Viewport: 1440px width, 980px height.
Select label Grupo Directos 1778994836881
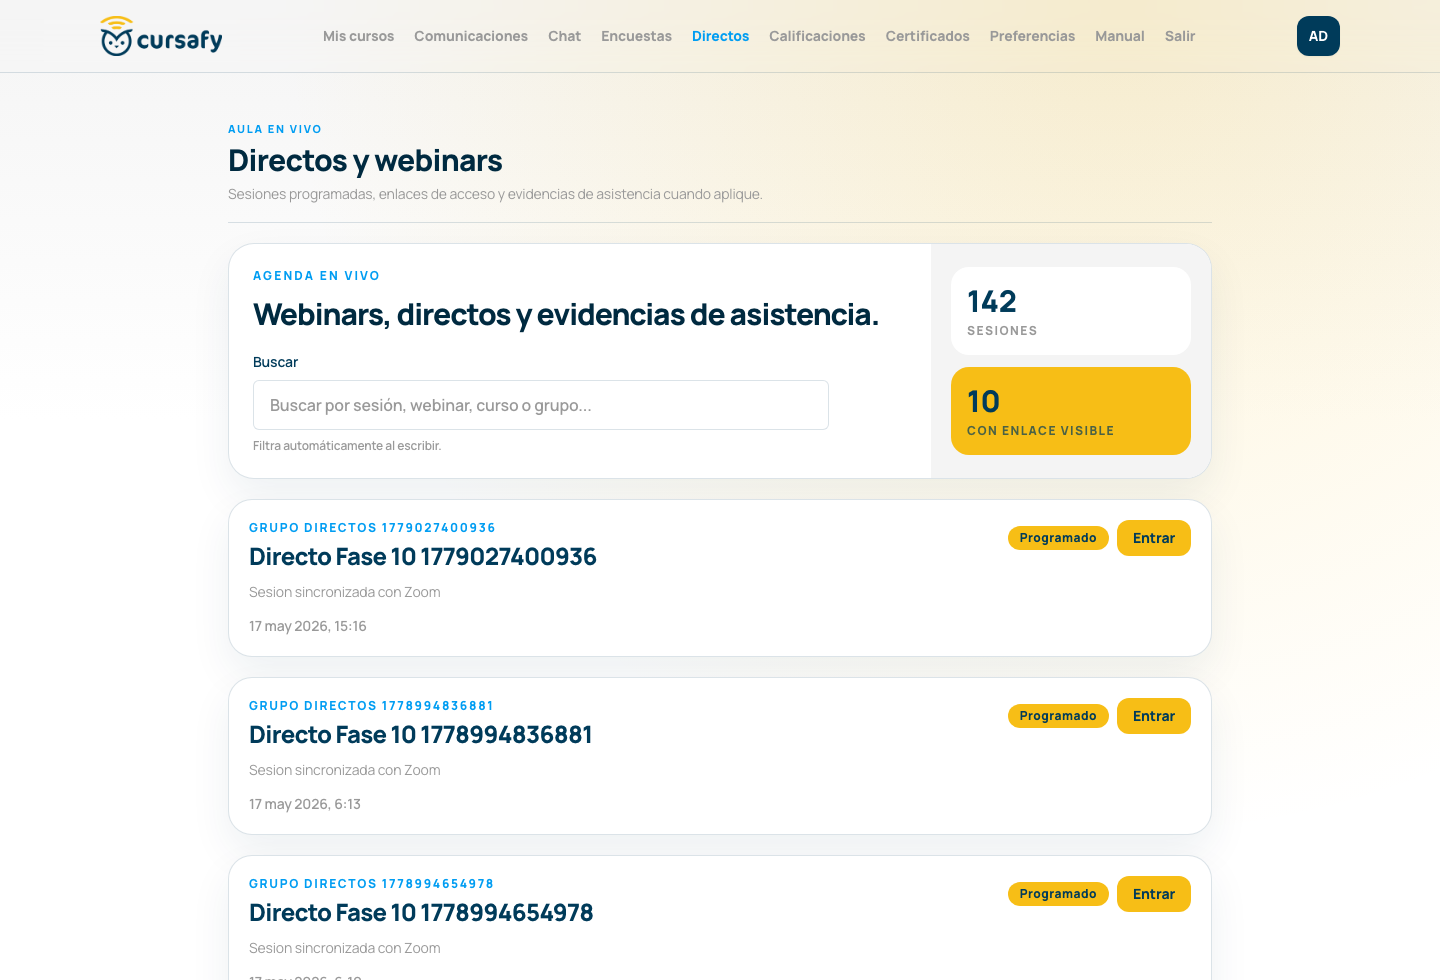tap(371, 706)
